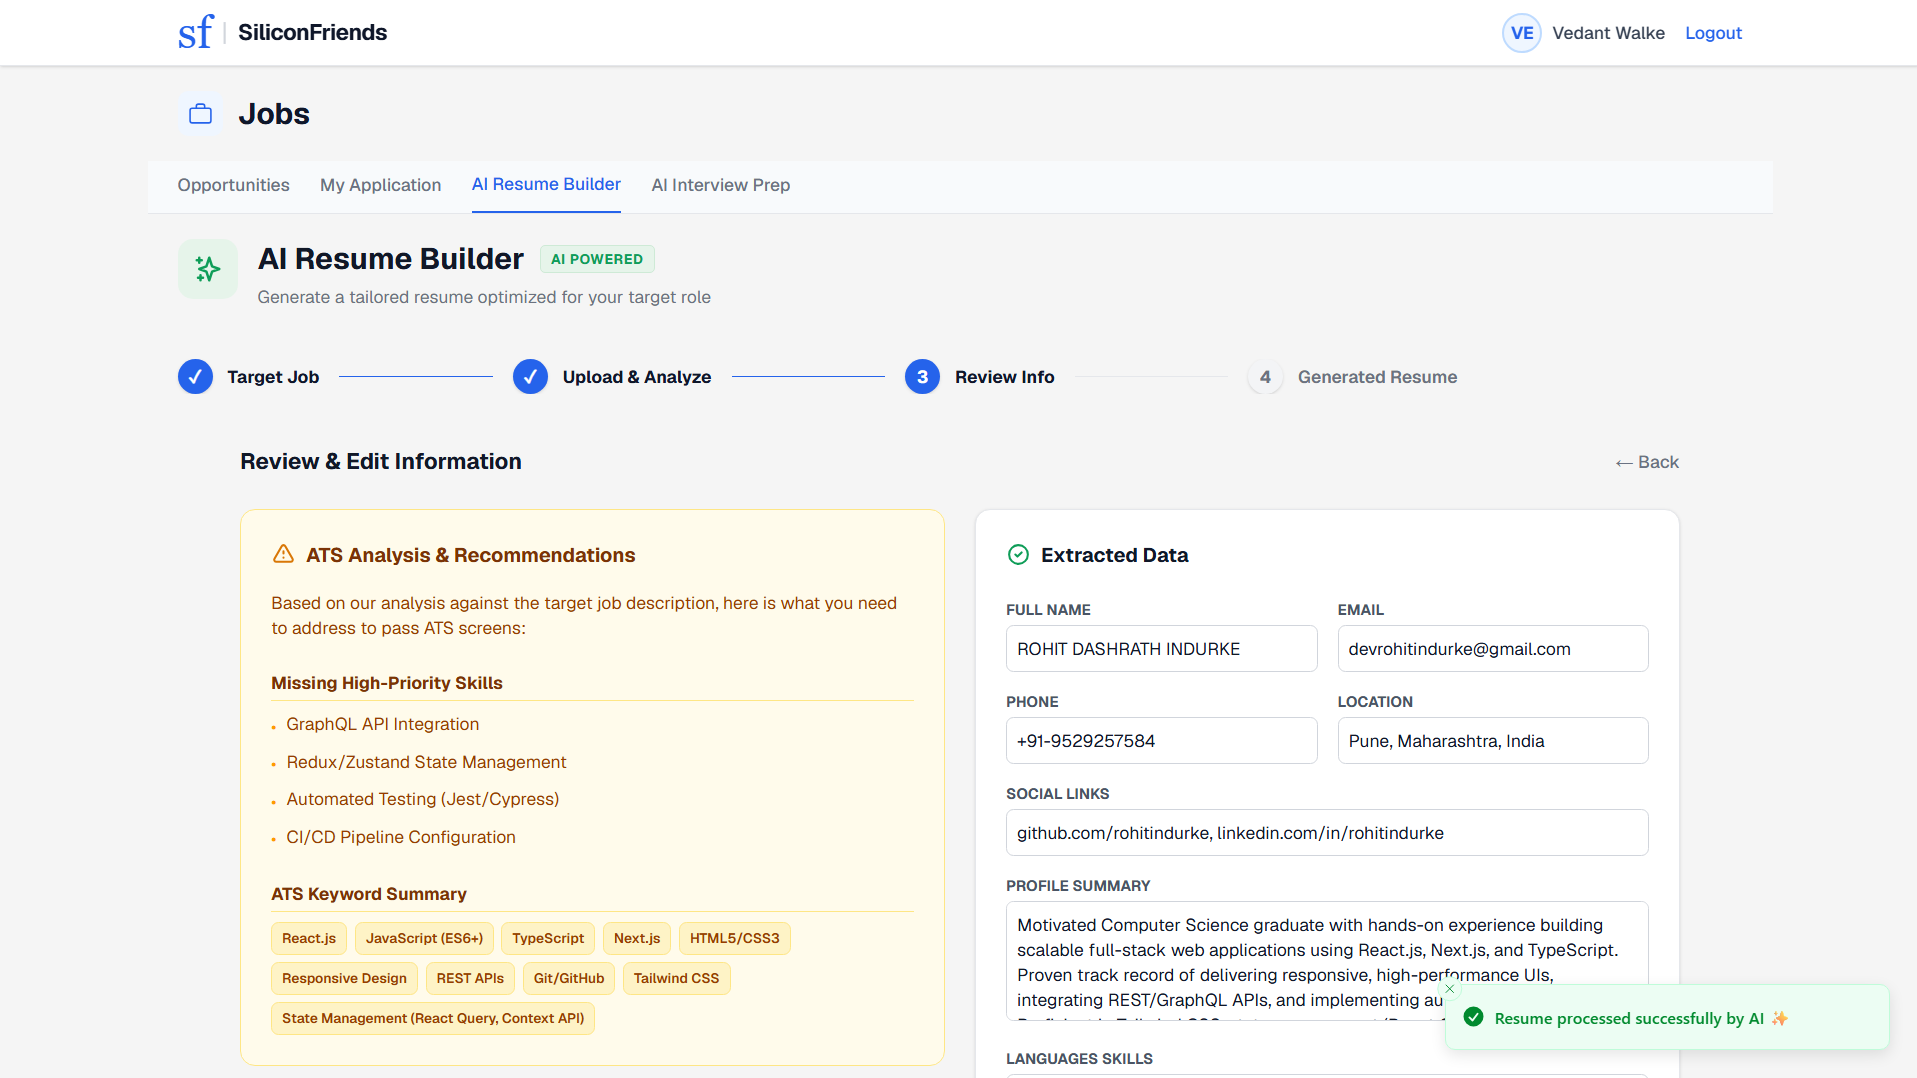This screenshot has height=1078, width=1917.
Task: Click the Next.js keyword tag
Action: point(637,938)
